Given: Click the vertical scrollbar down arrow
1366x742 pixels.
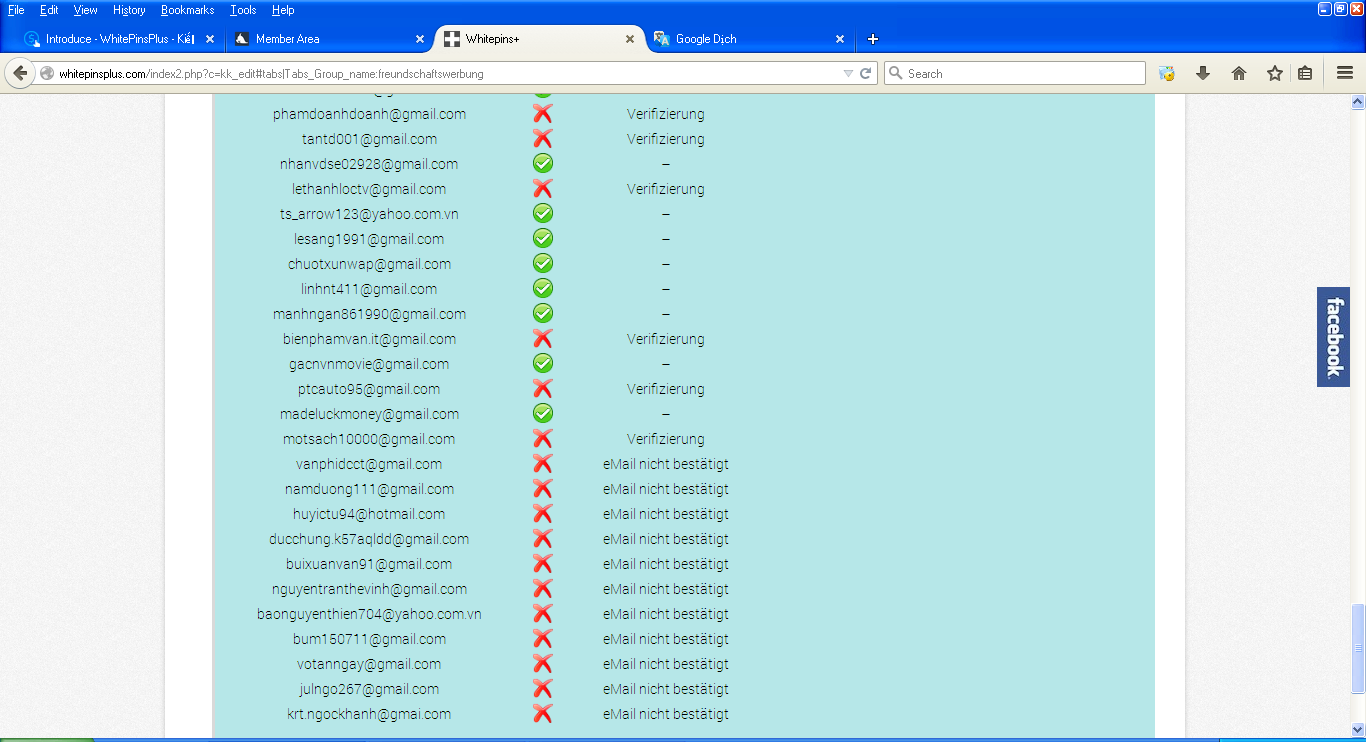Looking at the screenshot, I should pyautogui.click(x=1357, y=729).
